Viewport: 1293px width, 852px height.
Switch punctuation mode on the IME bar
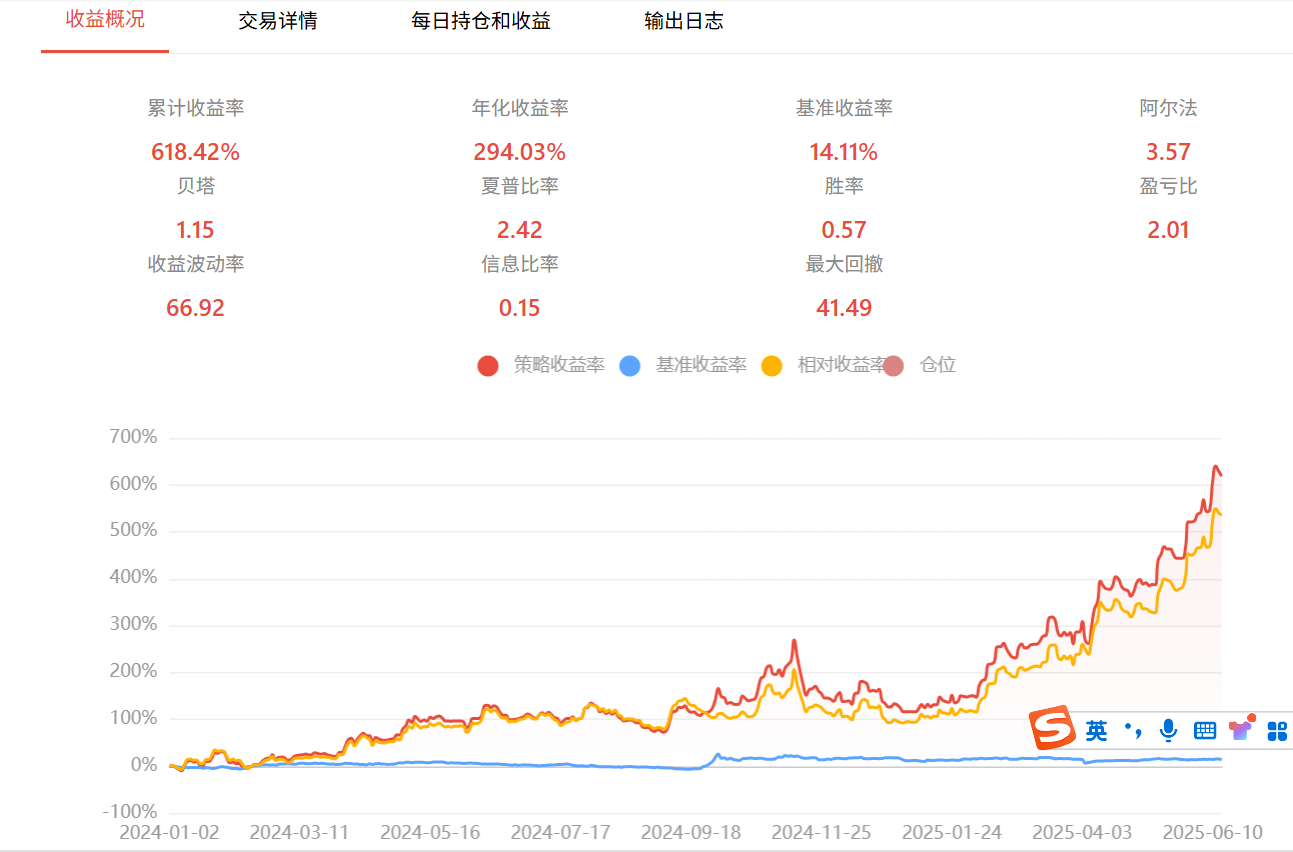[x=1132, y=730]
